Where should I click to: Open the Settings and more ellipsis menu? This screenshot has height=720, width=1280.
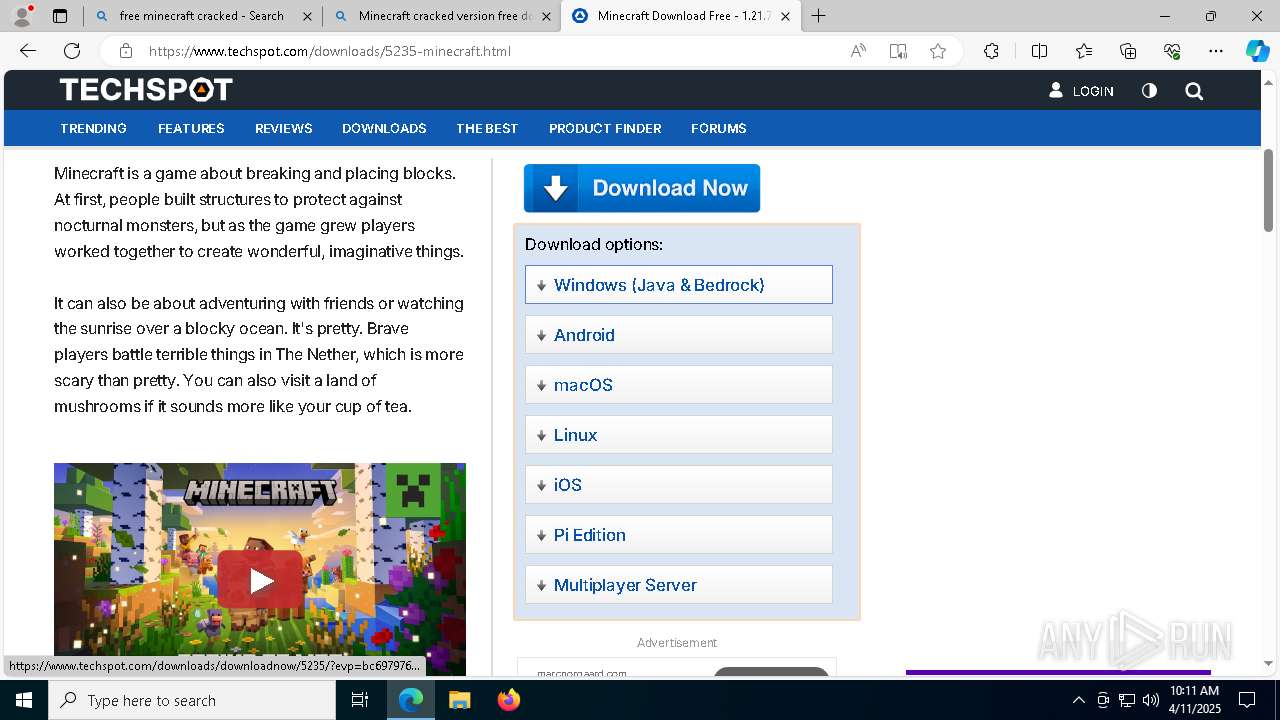click(x=1216, y=51)
